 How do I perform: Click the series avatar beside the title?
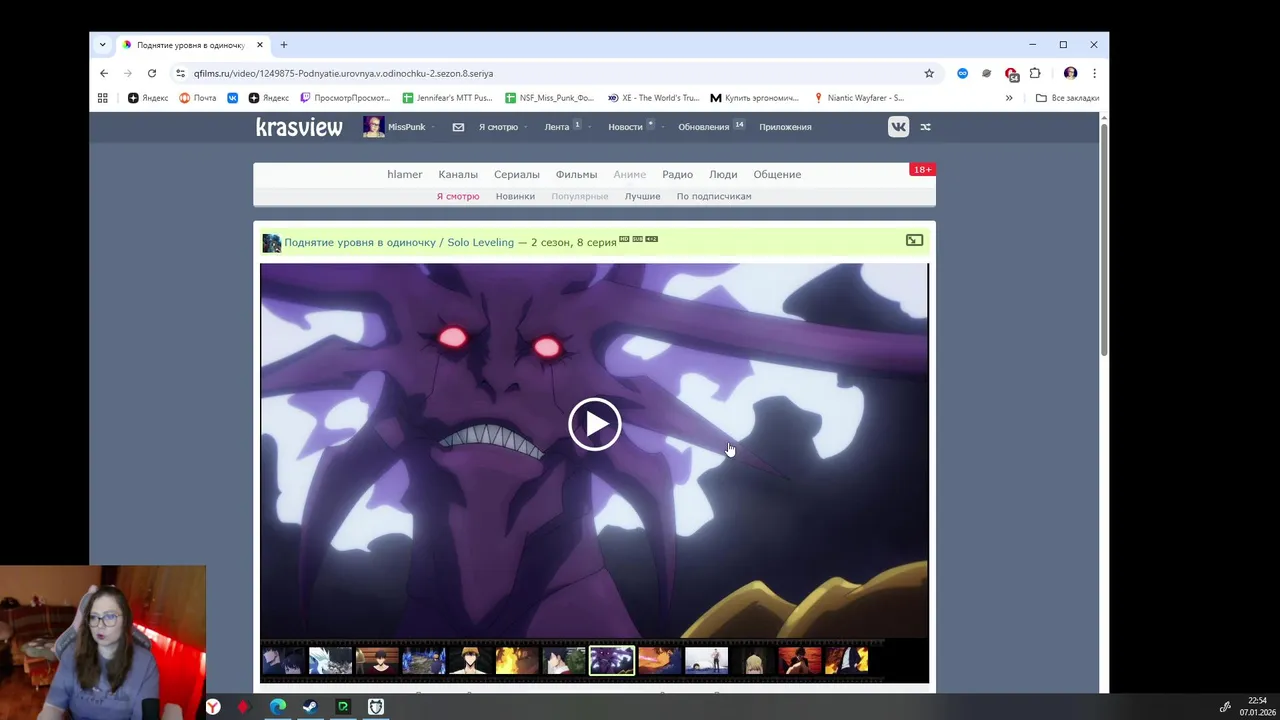(x=271, y=243)
